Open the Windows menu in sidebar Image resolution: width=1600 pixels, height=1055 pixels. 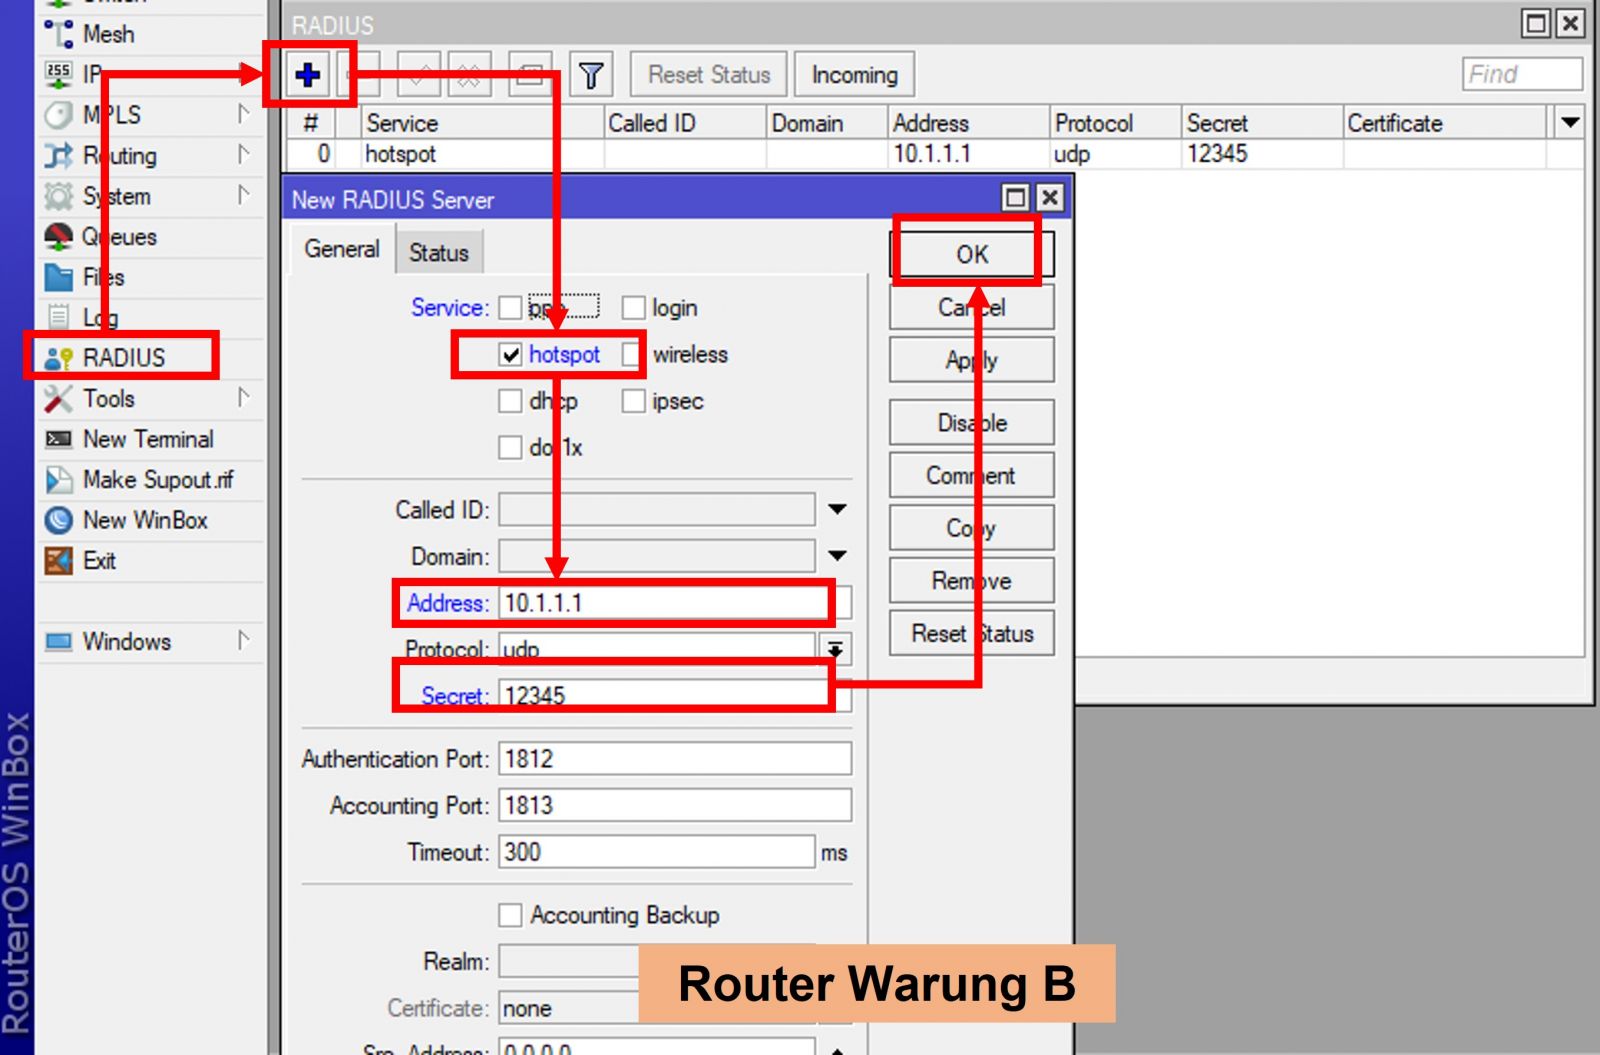128,641
